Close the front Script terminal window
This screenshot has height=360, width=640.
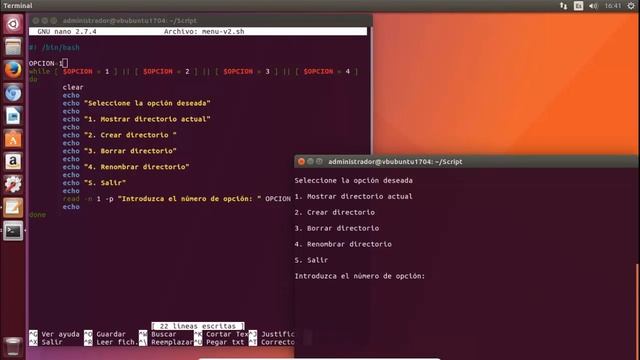301,162
